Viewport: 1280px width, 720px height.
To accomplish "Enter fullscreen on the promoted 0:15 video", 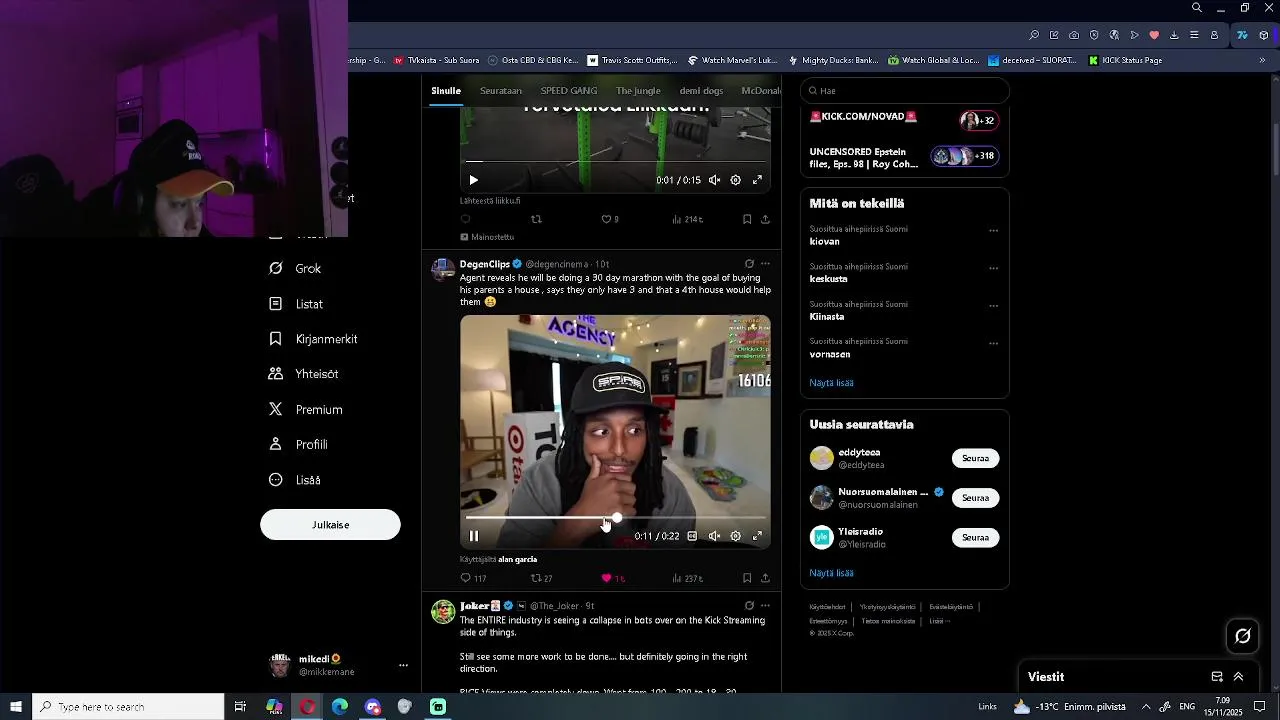I will coord(757,180).
